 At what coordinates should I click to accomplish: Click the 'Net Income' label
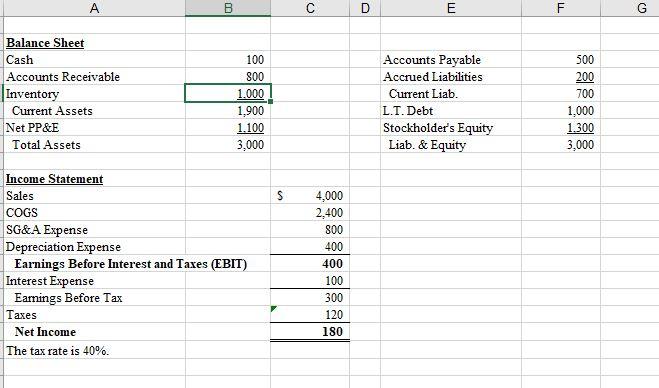click(x=45, y=332)
